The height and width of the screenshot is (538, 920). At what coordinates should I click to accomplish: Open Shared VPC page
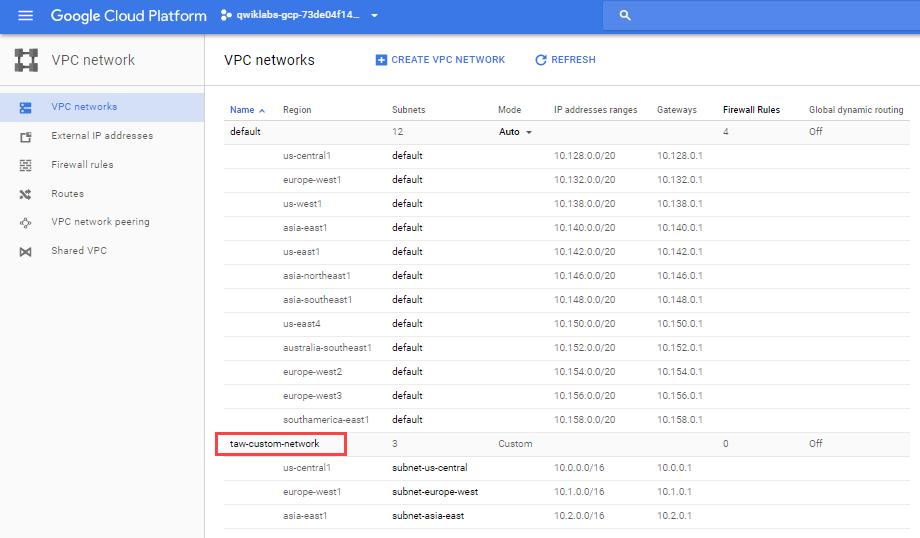click(x=79, y=251)
